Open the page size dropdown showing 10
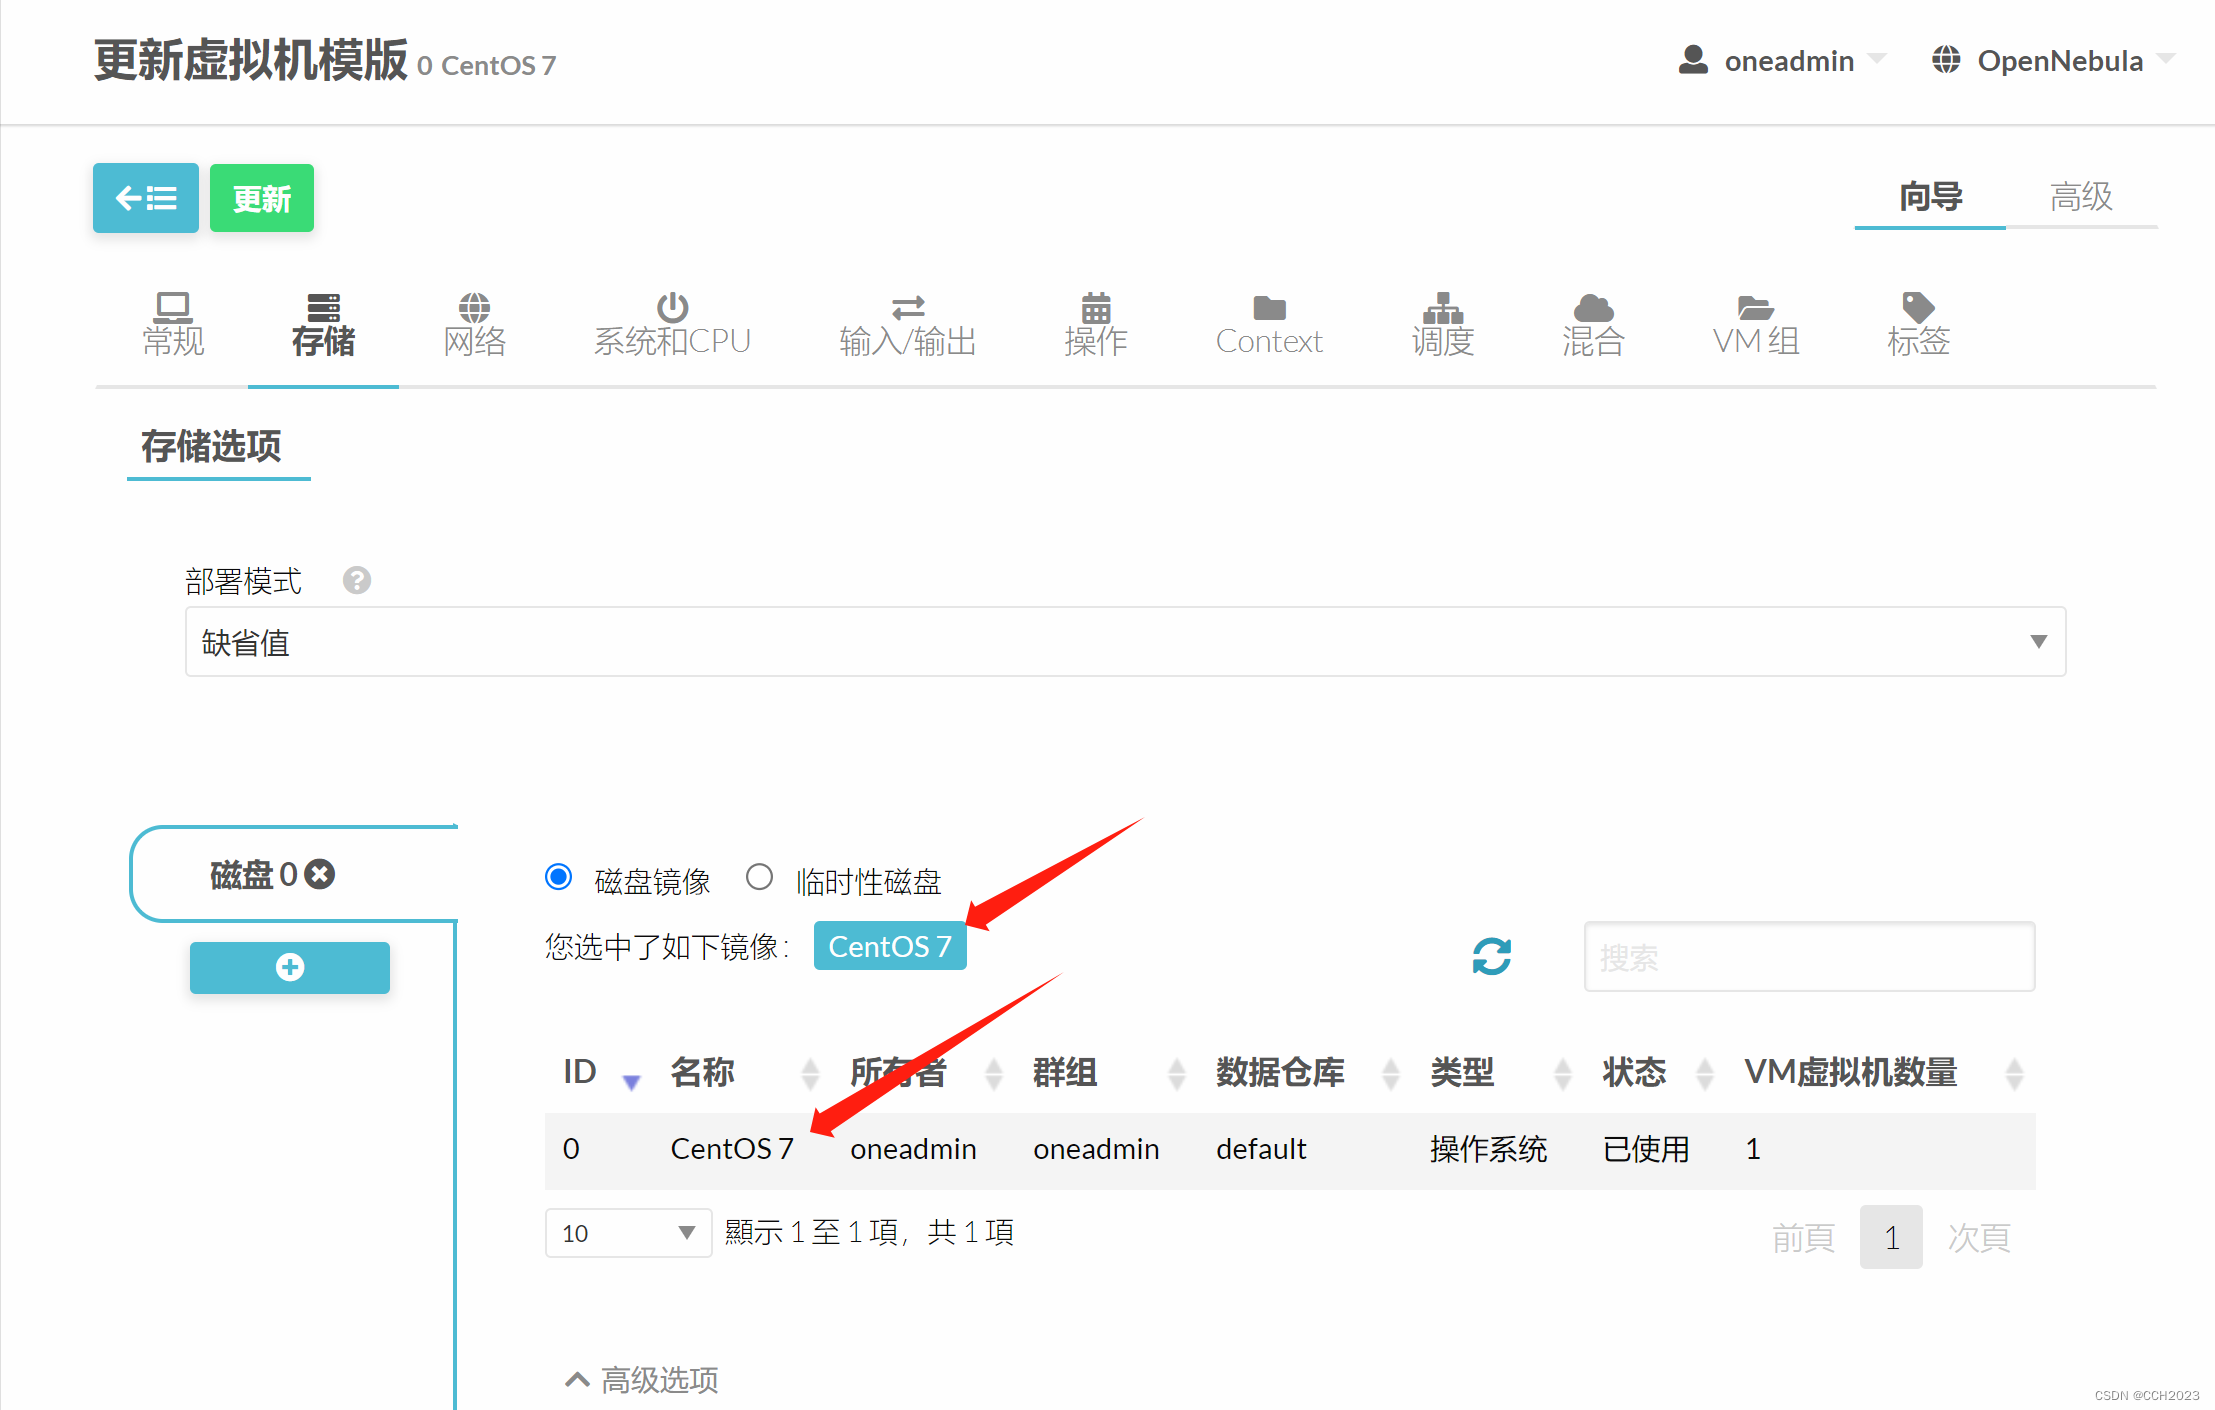2215x1410 pixels. (x=628, y=1233)
